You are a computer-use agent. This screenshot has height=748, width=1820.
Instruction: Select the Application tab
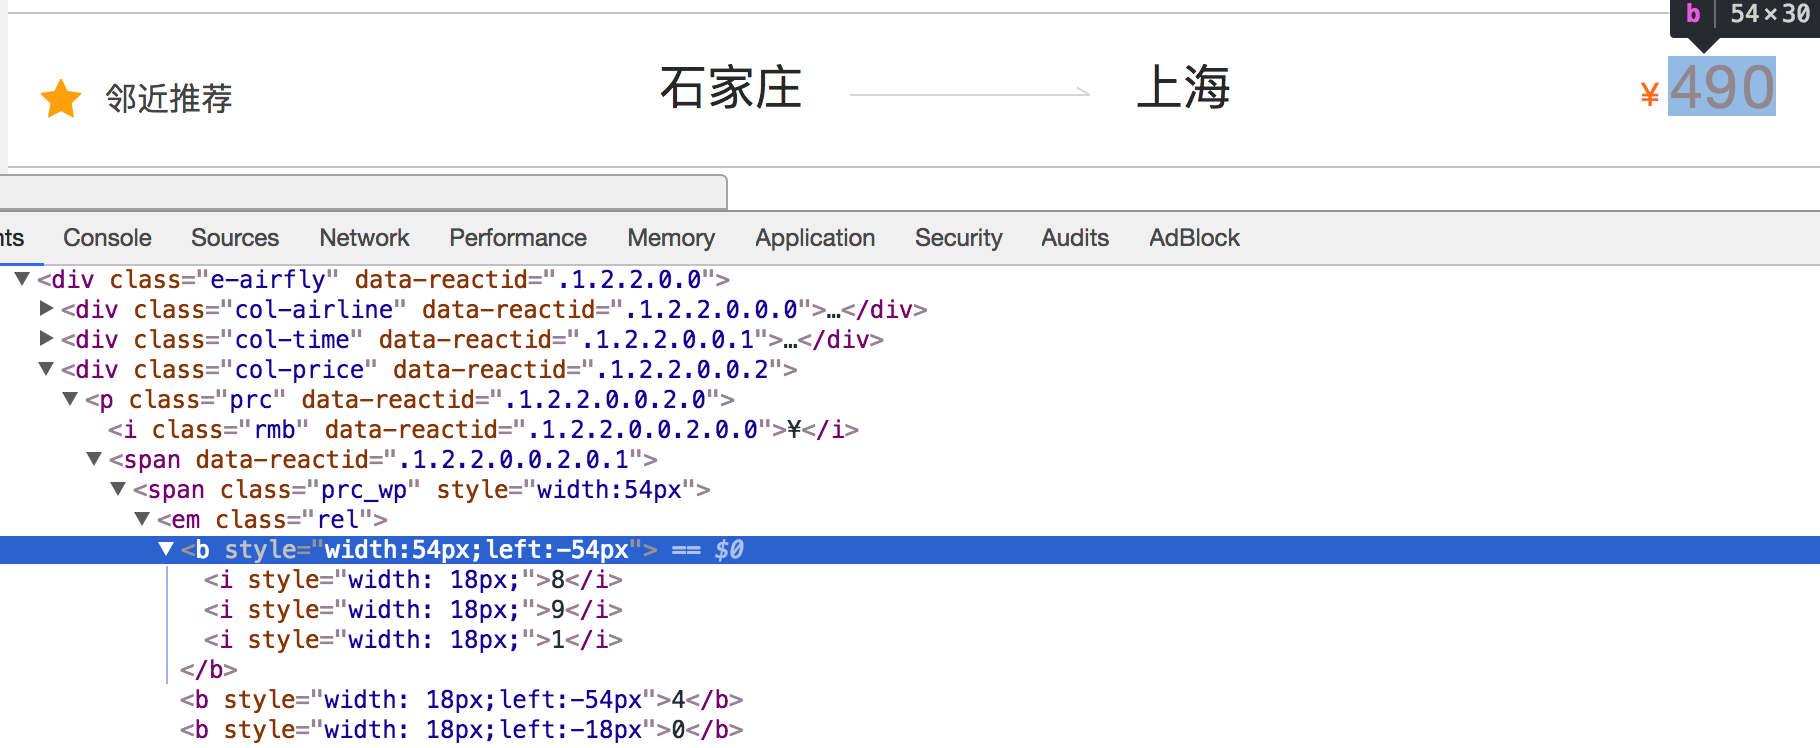click(815, 238)
